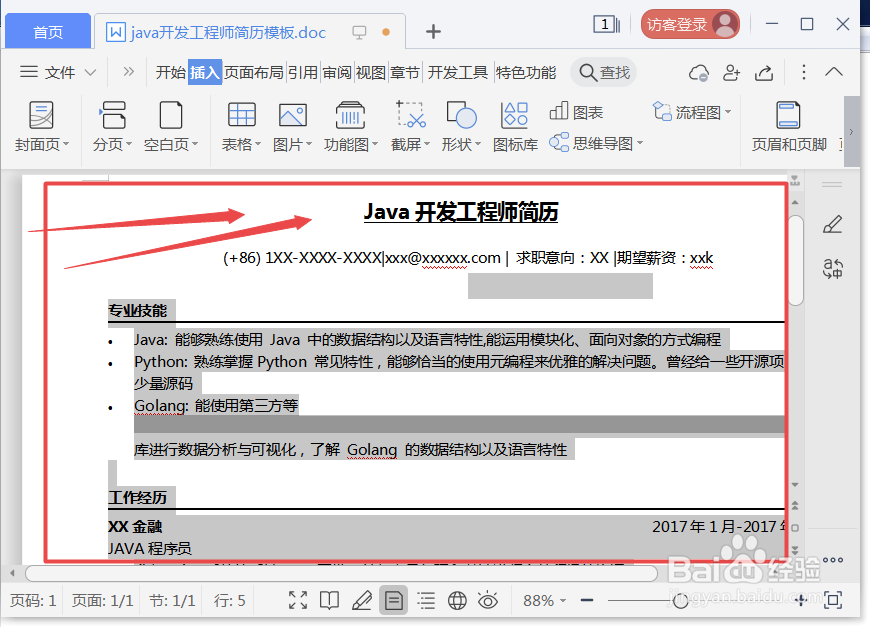
Task: Open the 形状 shapes gallery
Action: 461,127
